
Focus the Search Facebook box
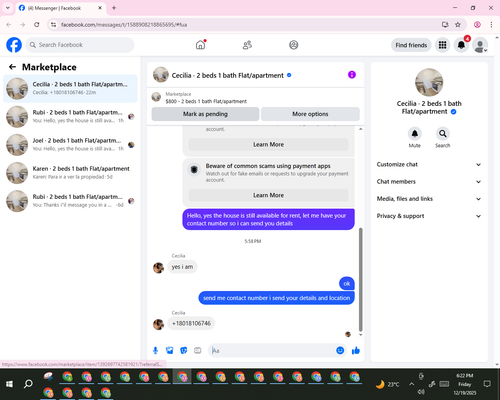80,45
